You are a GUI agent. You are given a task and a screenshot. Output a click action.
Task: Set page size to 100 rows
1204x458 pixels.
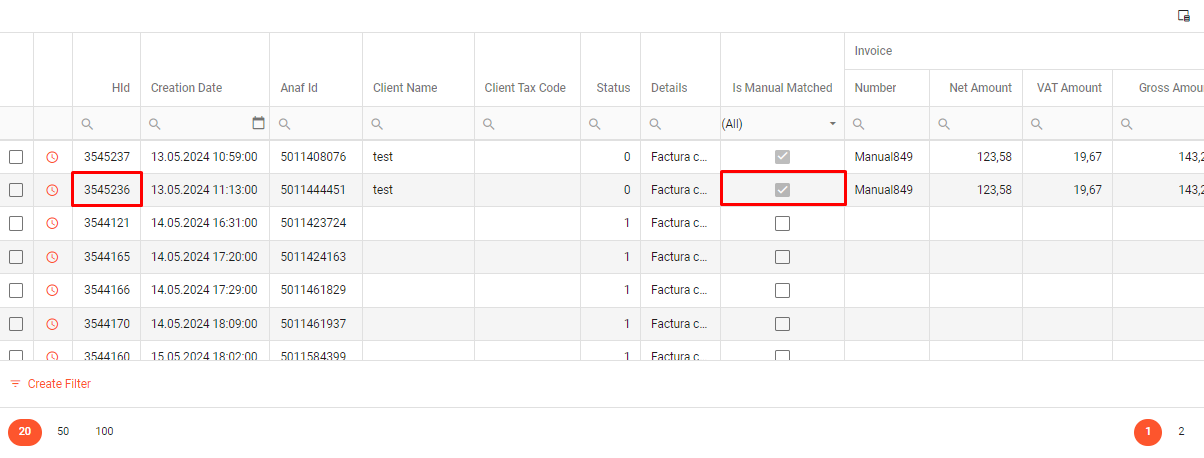click(x=104, y=432)
